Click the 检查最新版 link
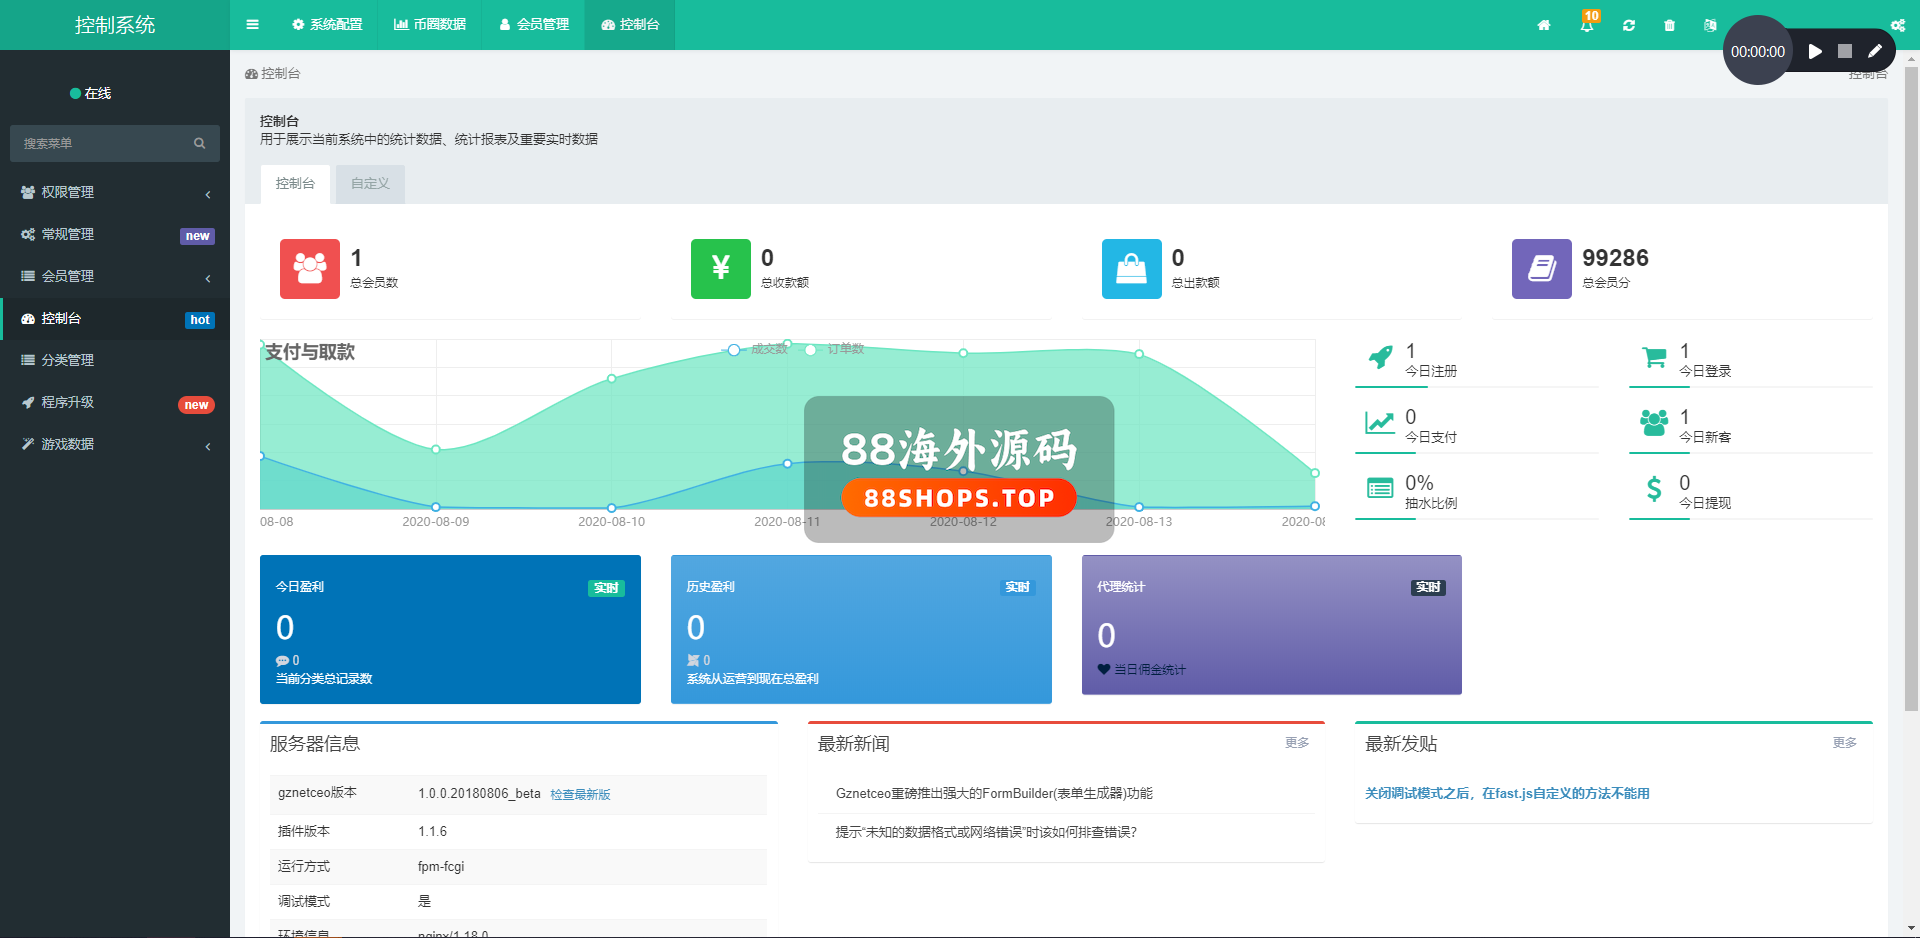The image size is (1920, 938). tap(580, 795)
